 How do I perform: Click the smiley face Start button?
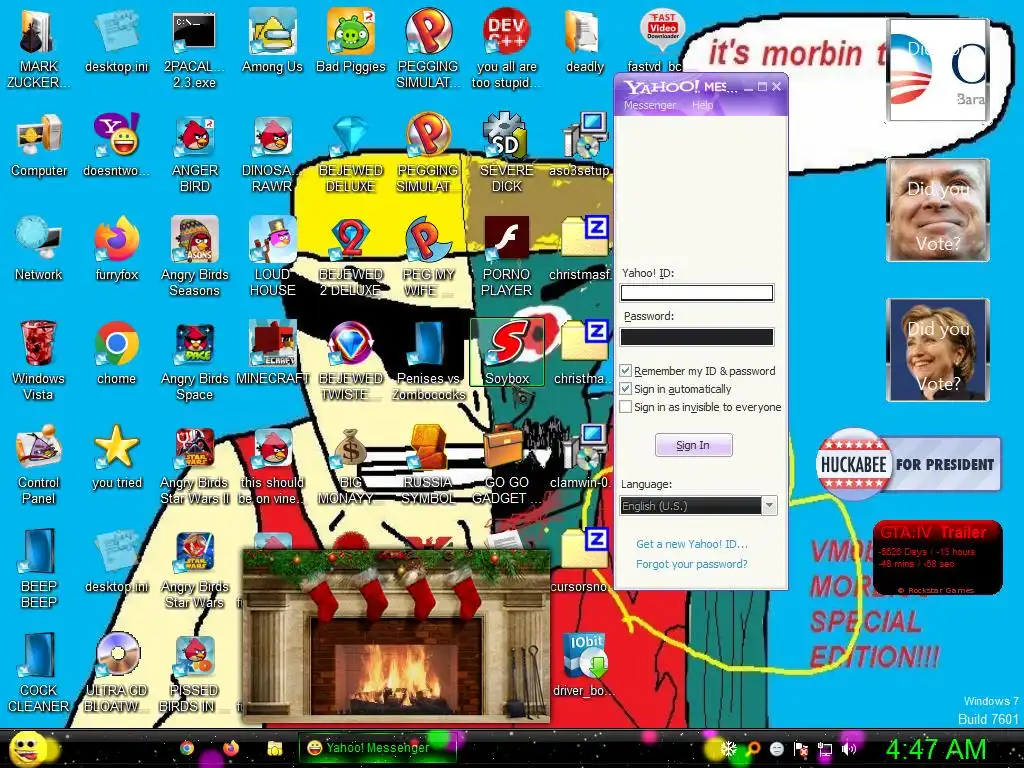[x=29, y=748]
